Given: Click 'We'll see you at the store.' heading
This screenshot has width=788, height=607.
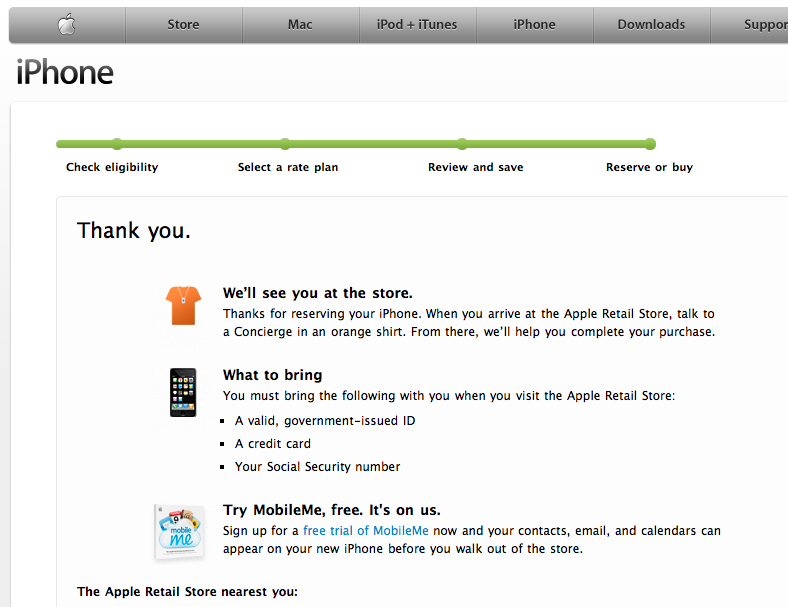Looking at the screenshot, I should [x=318, y=293].
